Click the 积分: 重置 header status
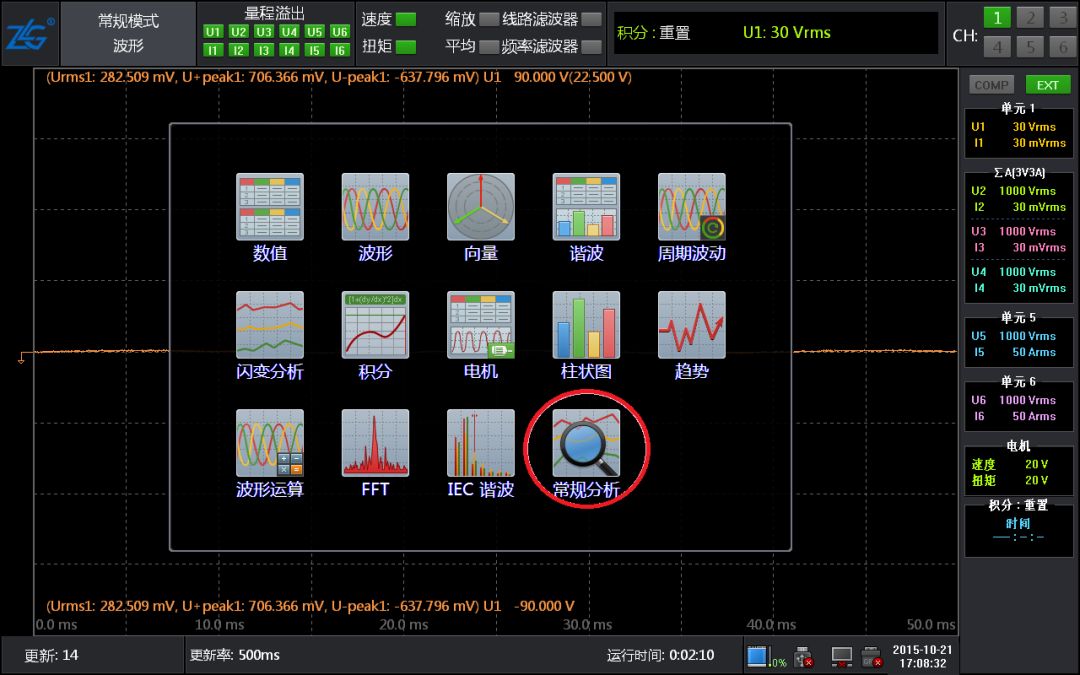This screenshot has width=1080, height=675. click(653, 32)
